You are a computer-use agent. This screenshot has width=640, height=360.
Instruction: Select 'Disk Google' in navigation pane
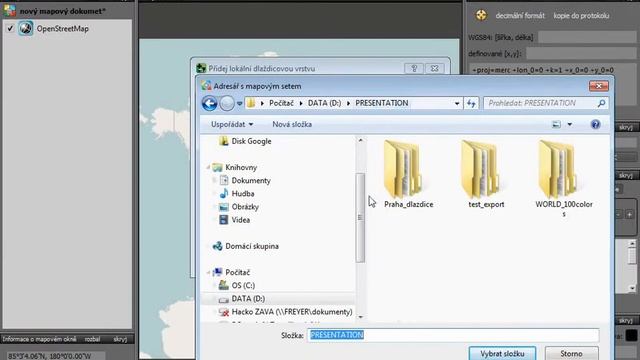(x=251, y=141)
